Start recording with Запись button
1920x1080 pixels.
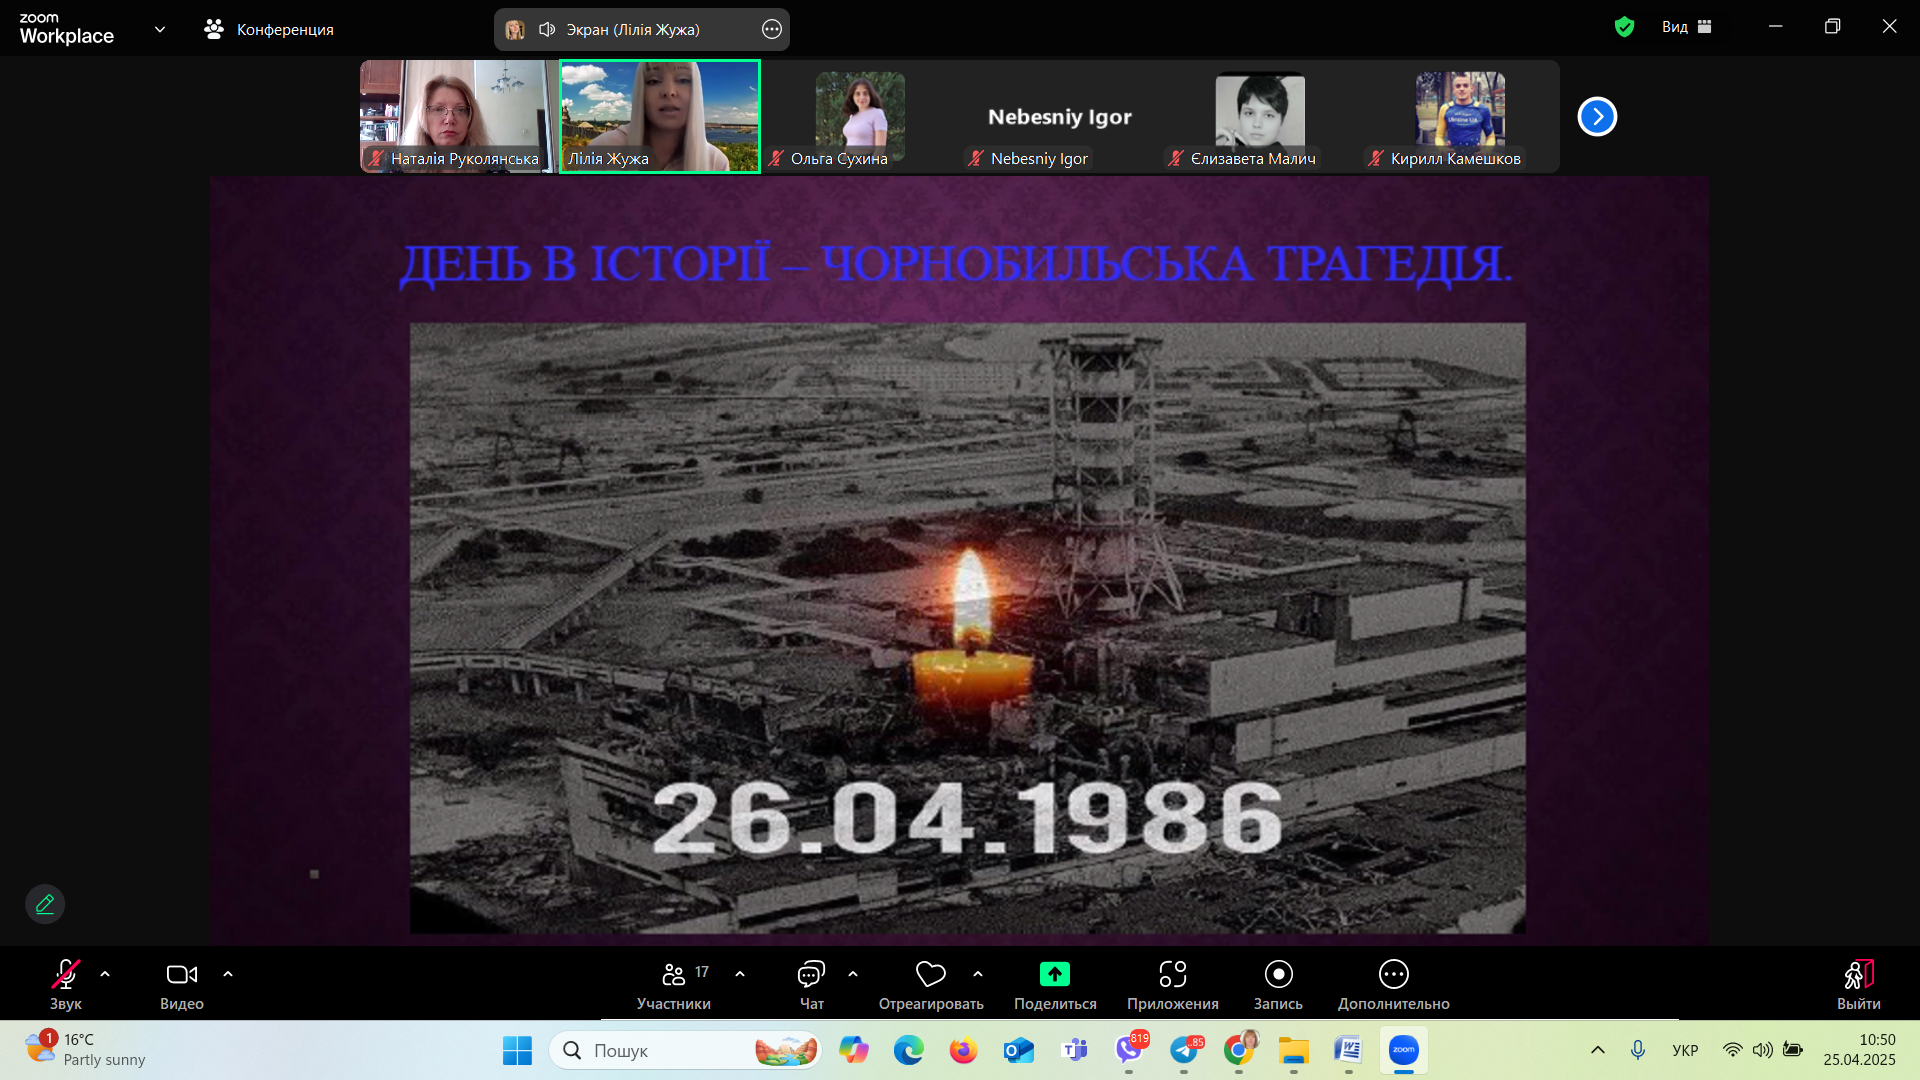pyautogui.click(x=1278, y=975)
